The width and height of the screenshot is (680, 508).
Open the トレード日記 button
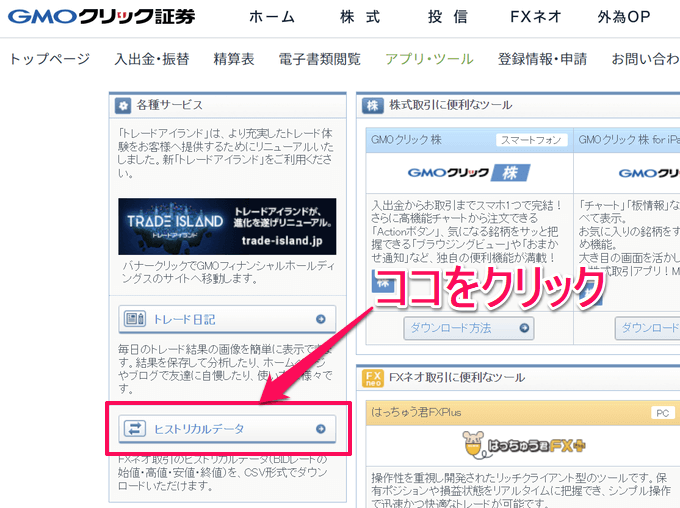pyautogui.click(x=227, y=319)
